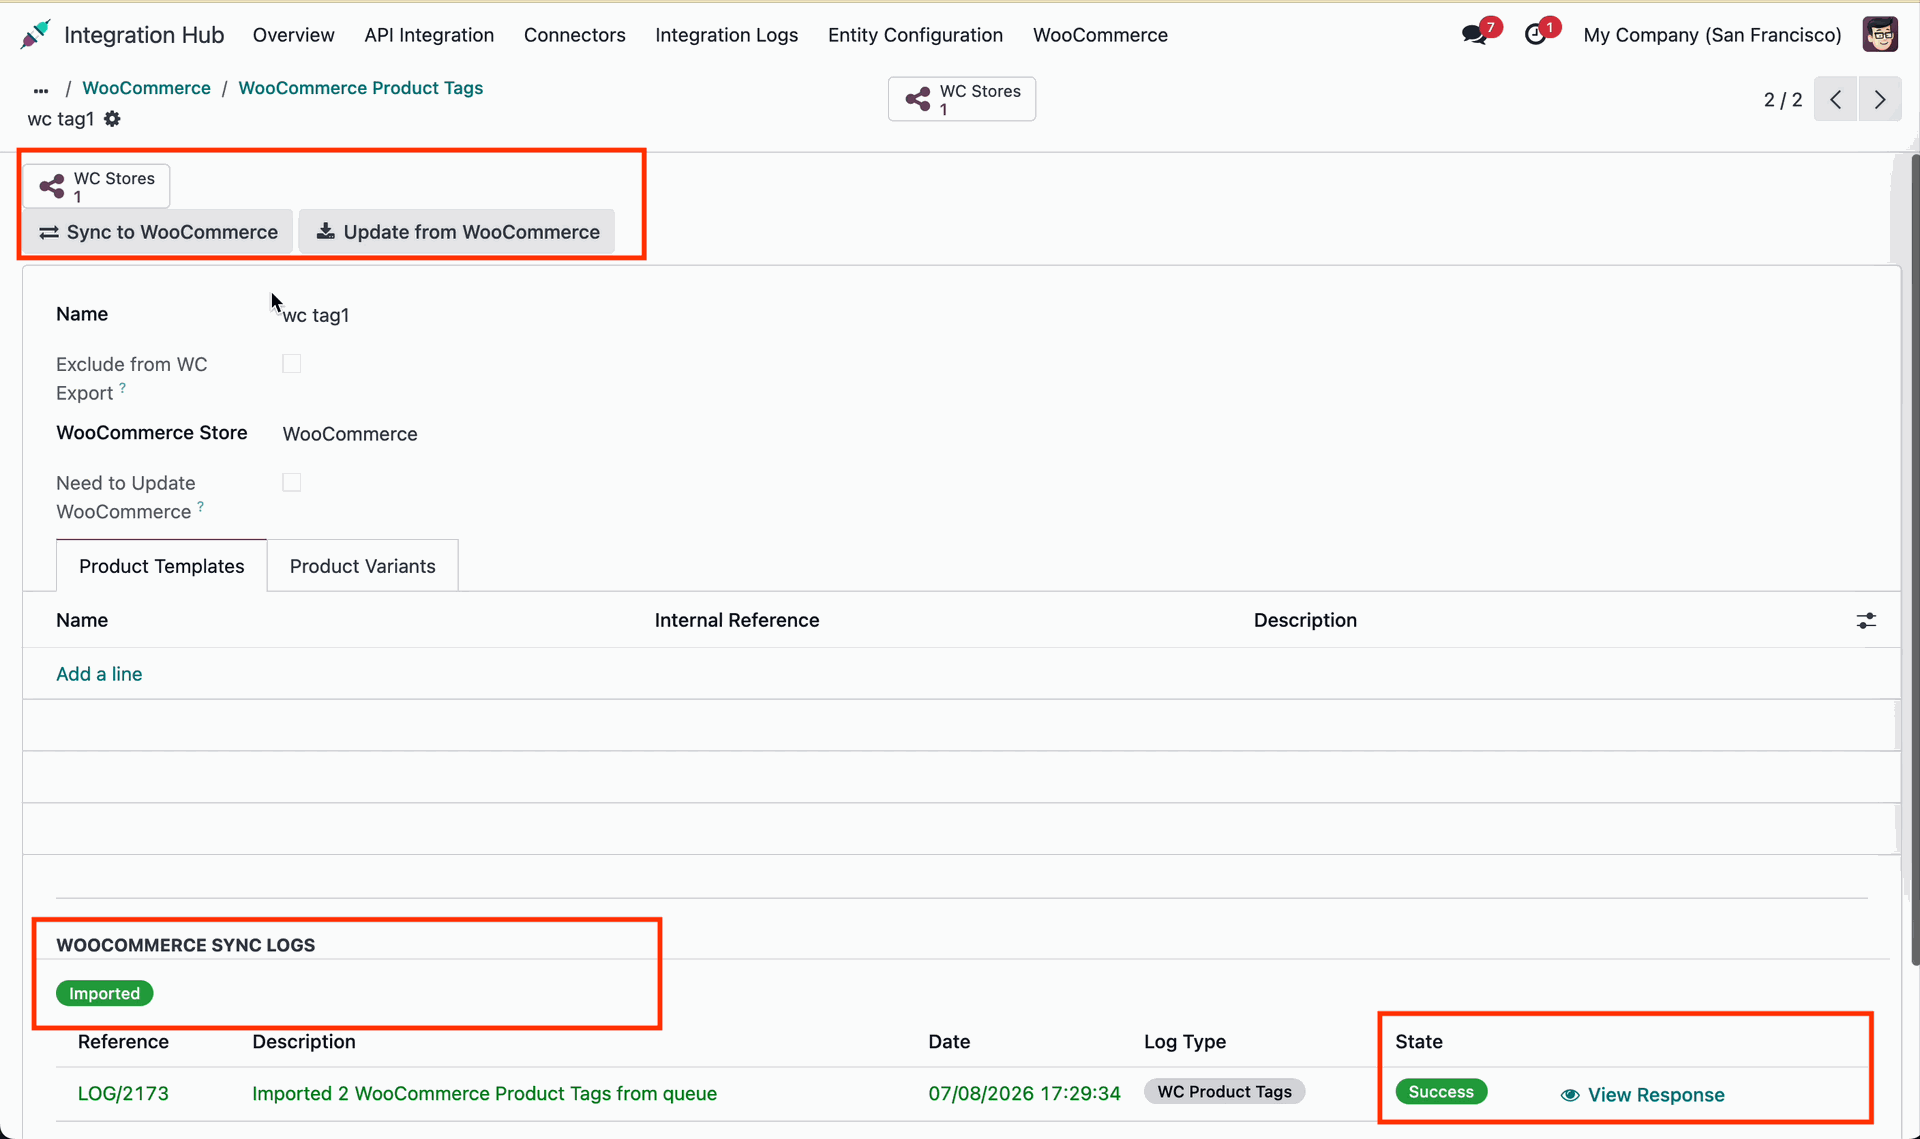This screenshot has height=1139, width=1920.
Task: Click the Date column header in sync logs
Action: pyautogui.click(x=949, y=1042)
